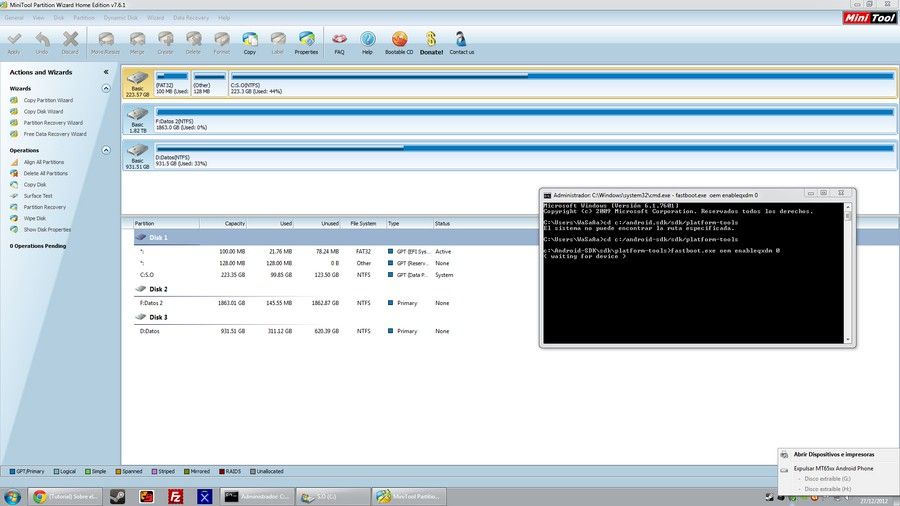Select the Move/Resize partition tool

pyautogui.click(x=106, y=43)
